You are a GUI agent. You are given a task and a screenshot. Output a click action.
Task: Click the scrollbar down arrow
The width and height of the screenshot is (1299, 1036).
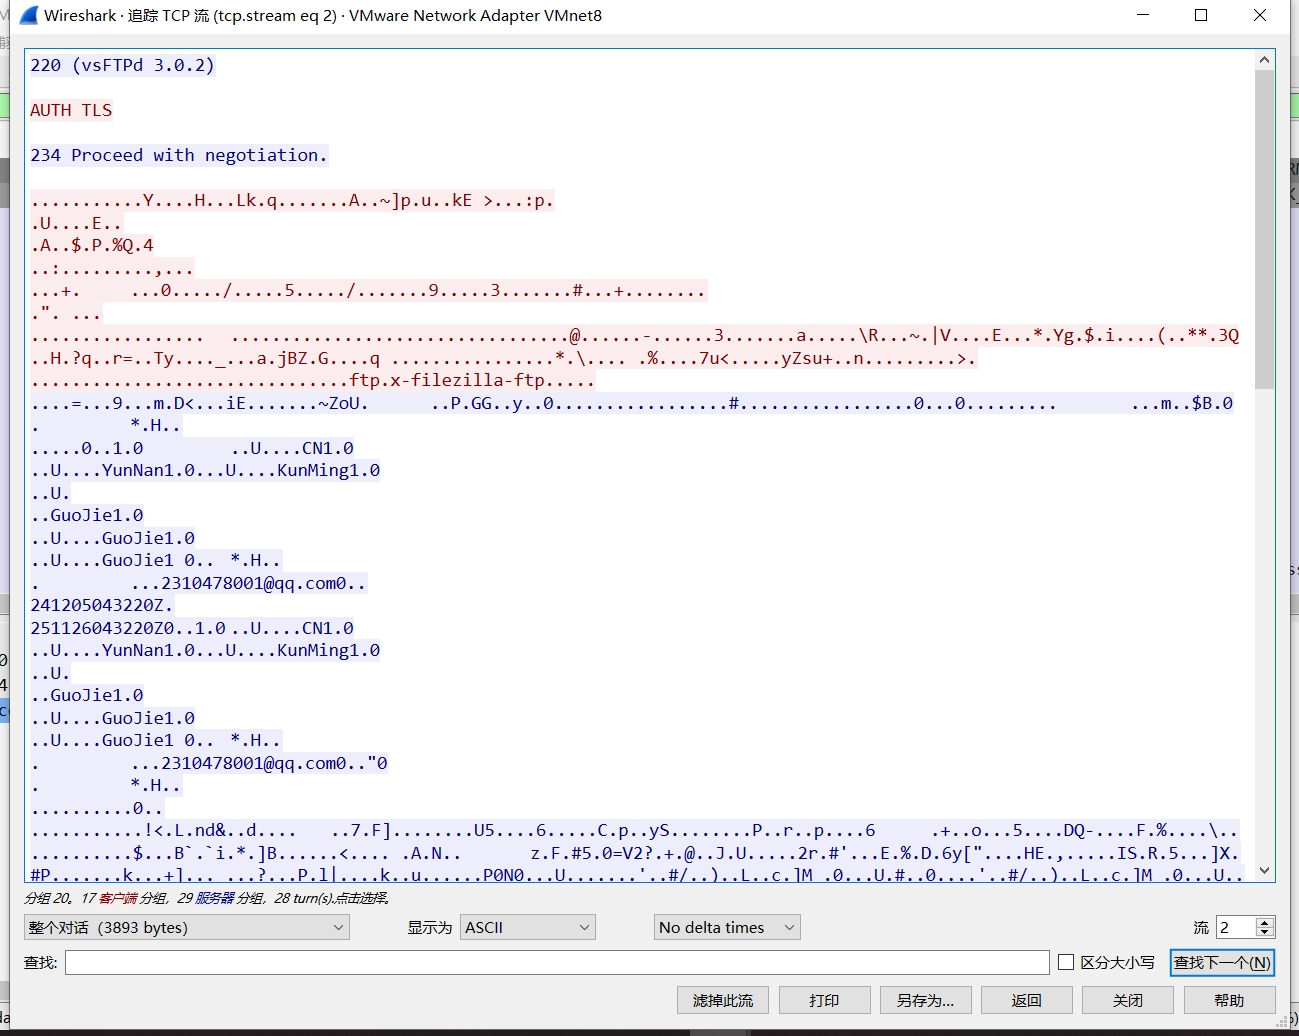point(1264,871)
